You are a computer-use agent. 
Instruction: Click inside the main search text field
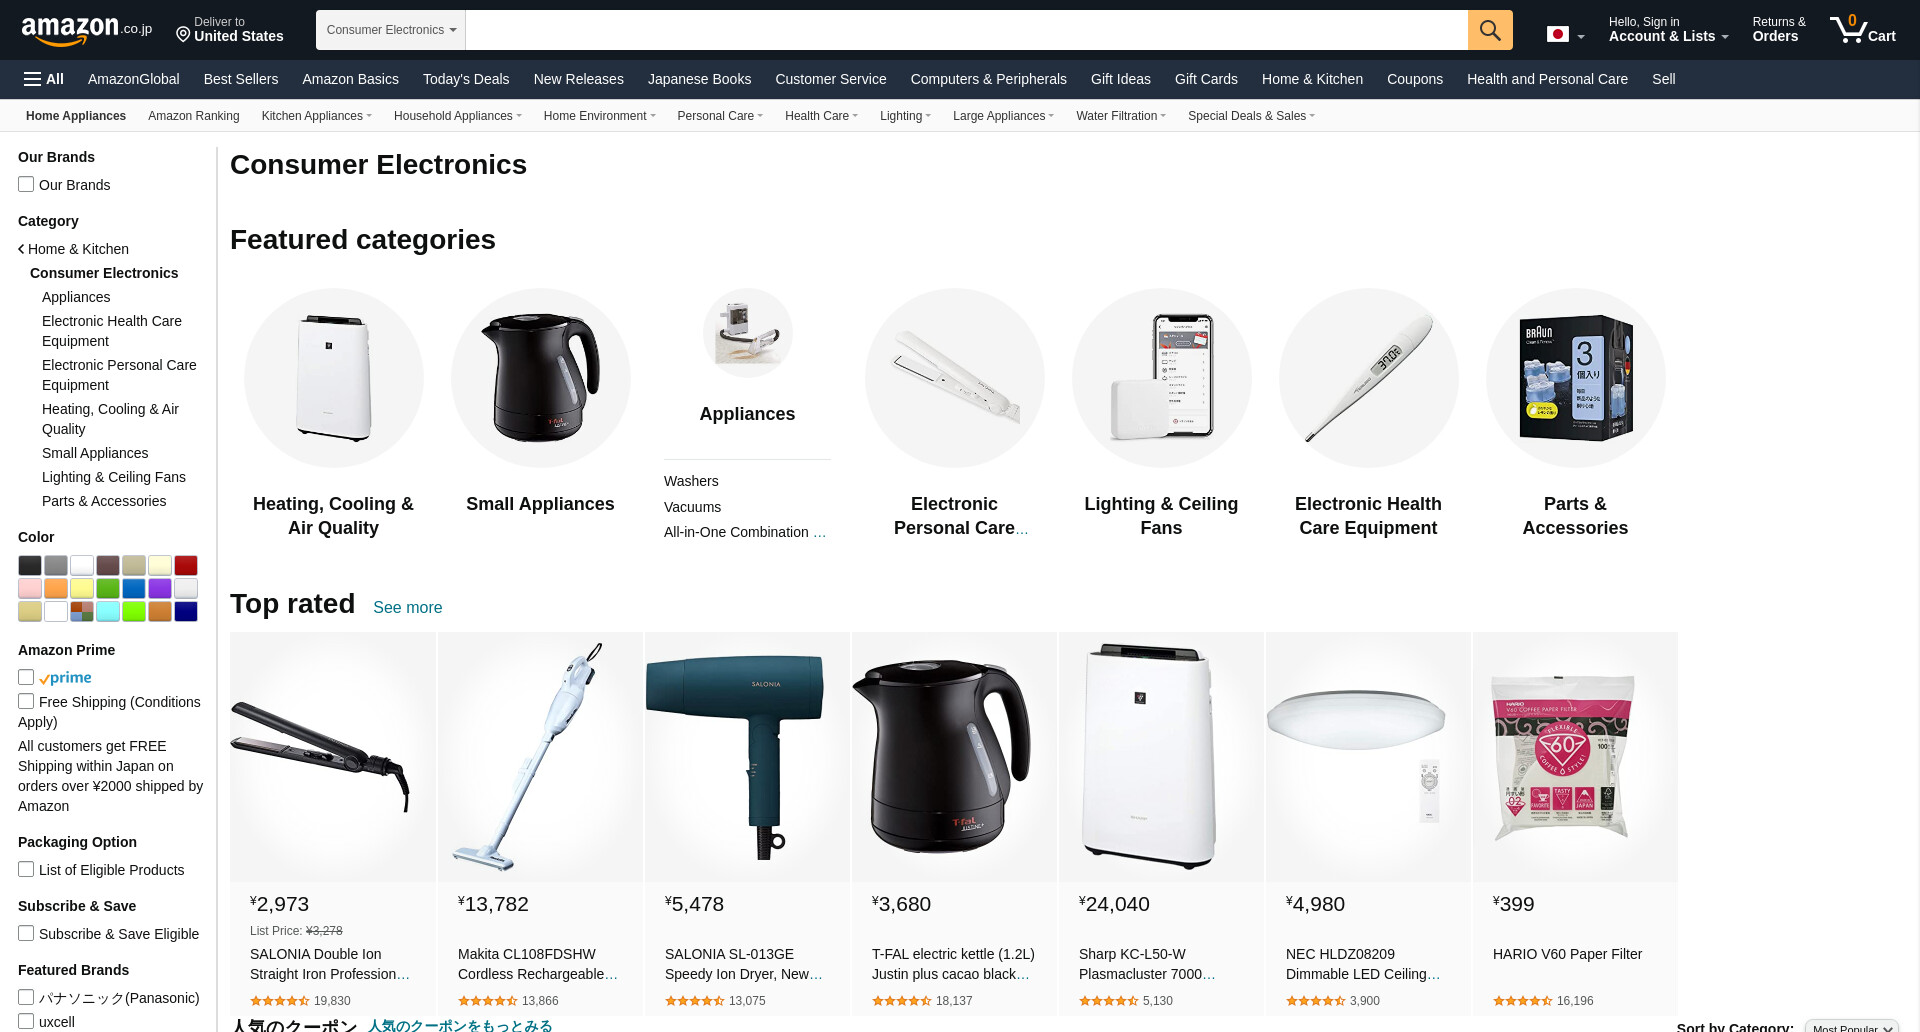coord(967,30)
